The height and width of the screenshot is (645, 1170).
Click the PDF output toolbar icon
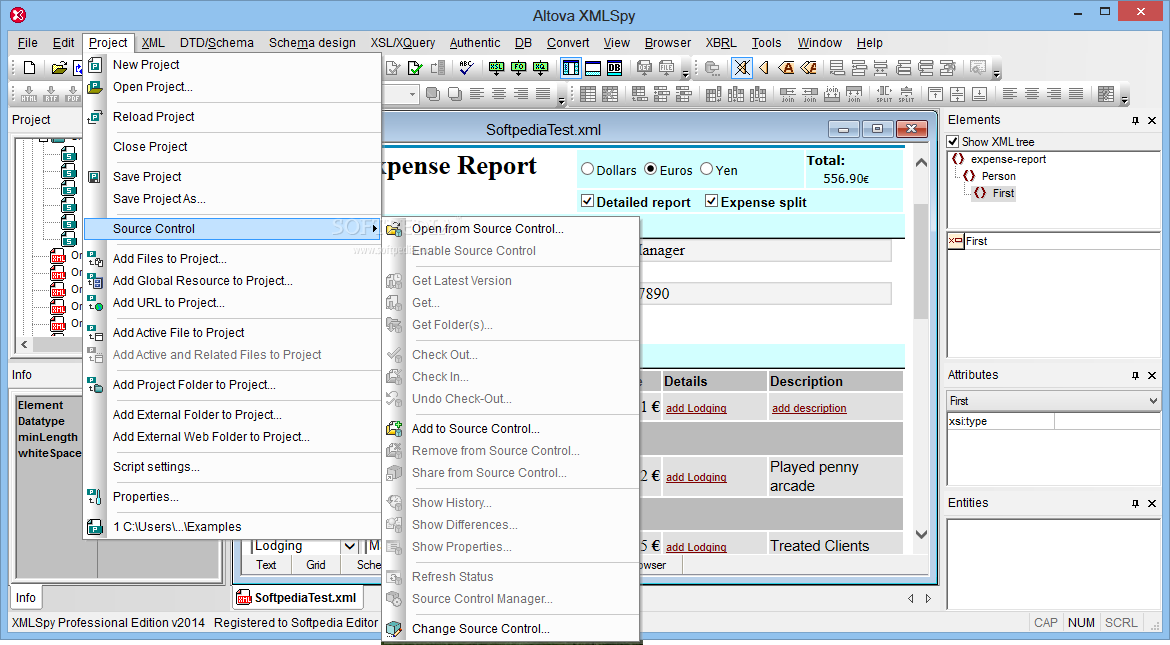(x=72, y=94)
